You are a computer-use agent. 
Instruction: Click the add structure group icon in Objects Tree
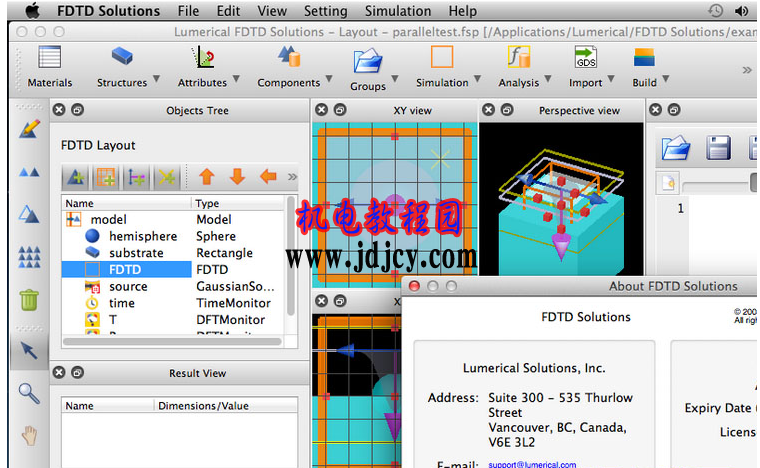(76, 177)
